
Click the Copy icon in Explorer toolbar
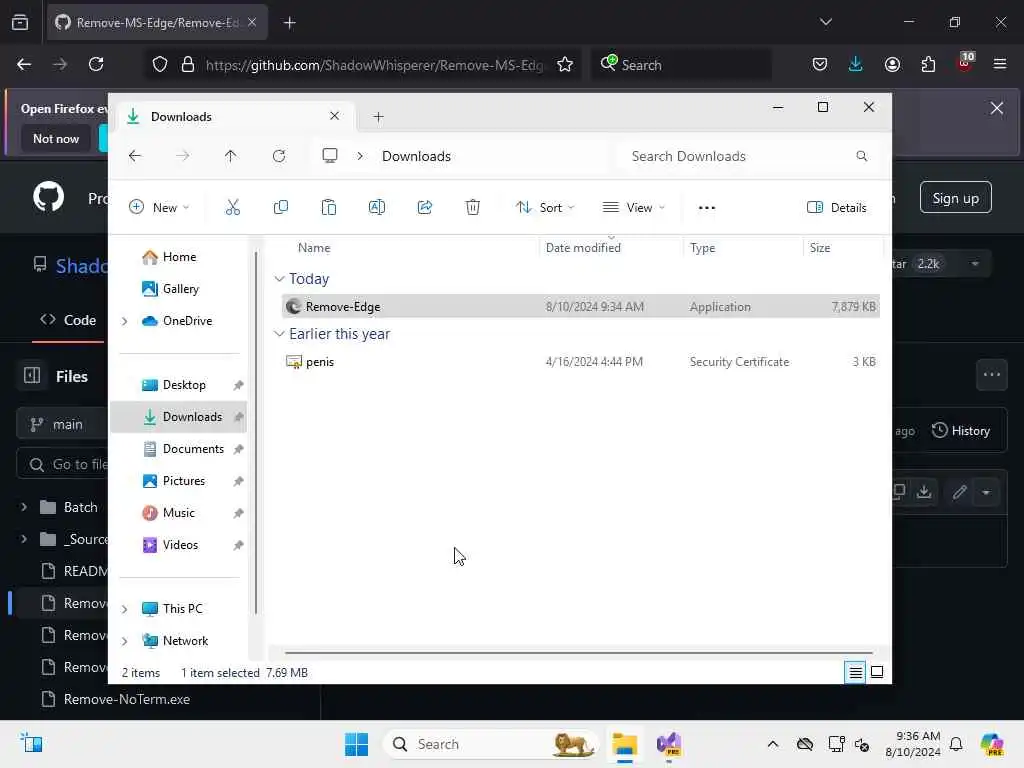click(x=281, y=208)
